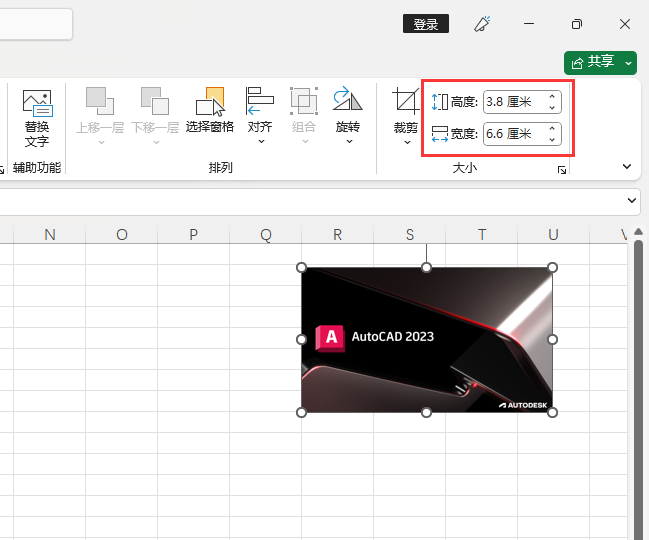Click the vertical scrollbar up arrow

[x=639, y=232]
